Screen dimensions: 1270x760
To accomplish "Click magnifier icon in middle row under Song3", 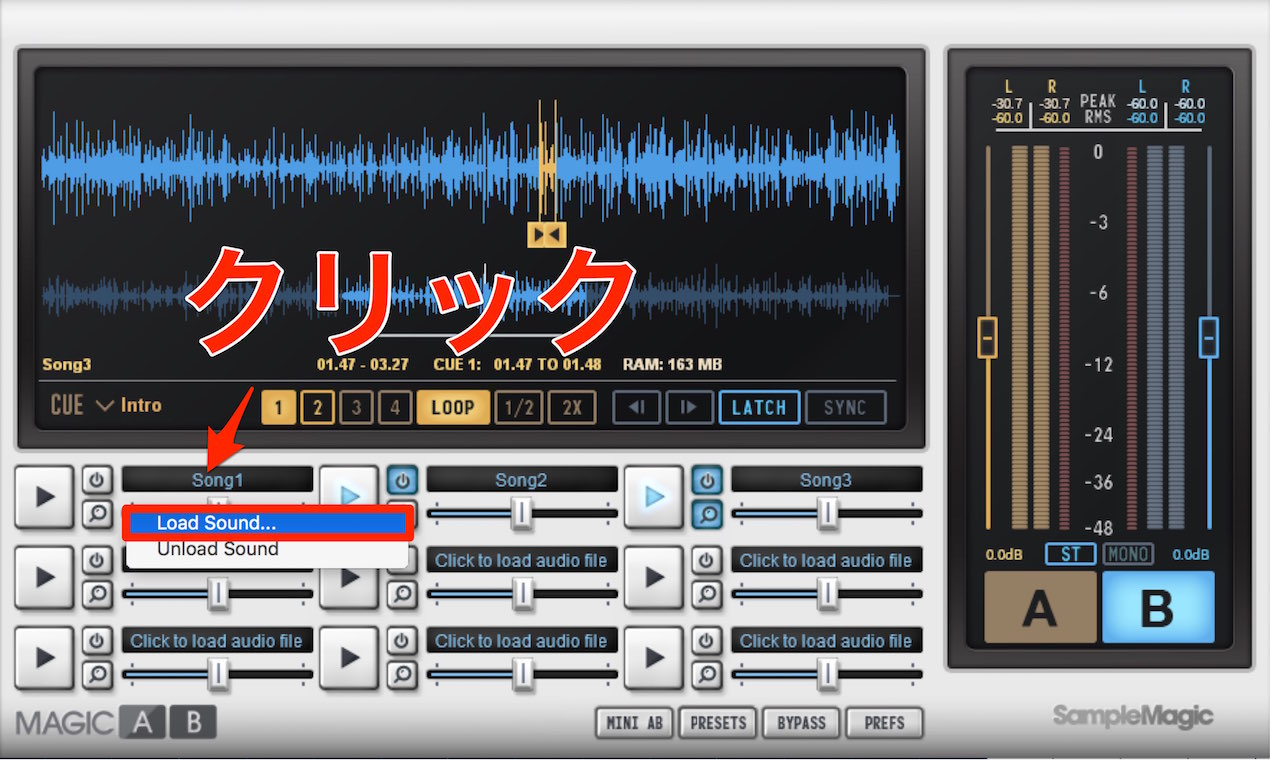I will click(707, 594).
